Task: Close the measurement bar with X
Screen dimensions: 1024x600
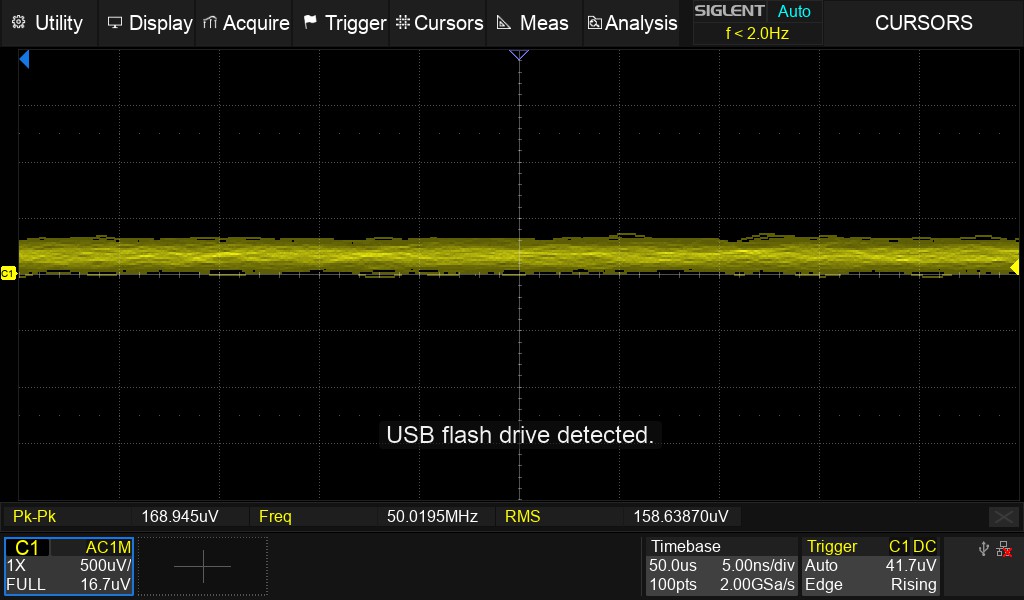Action: pyautogui.click(x=1003, y=516)
